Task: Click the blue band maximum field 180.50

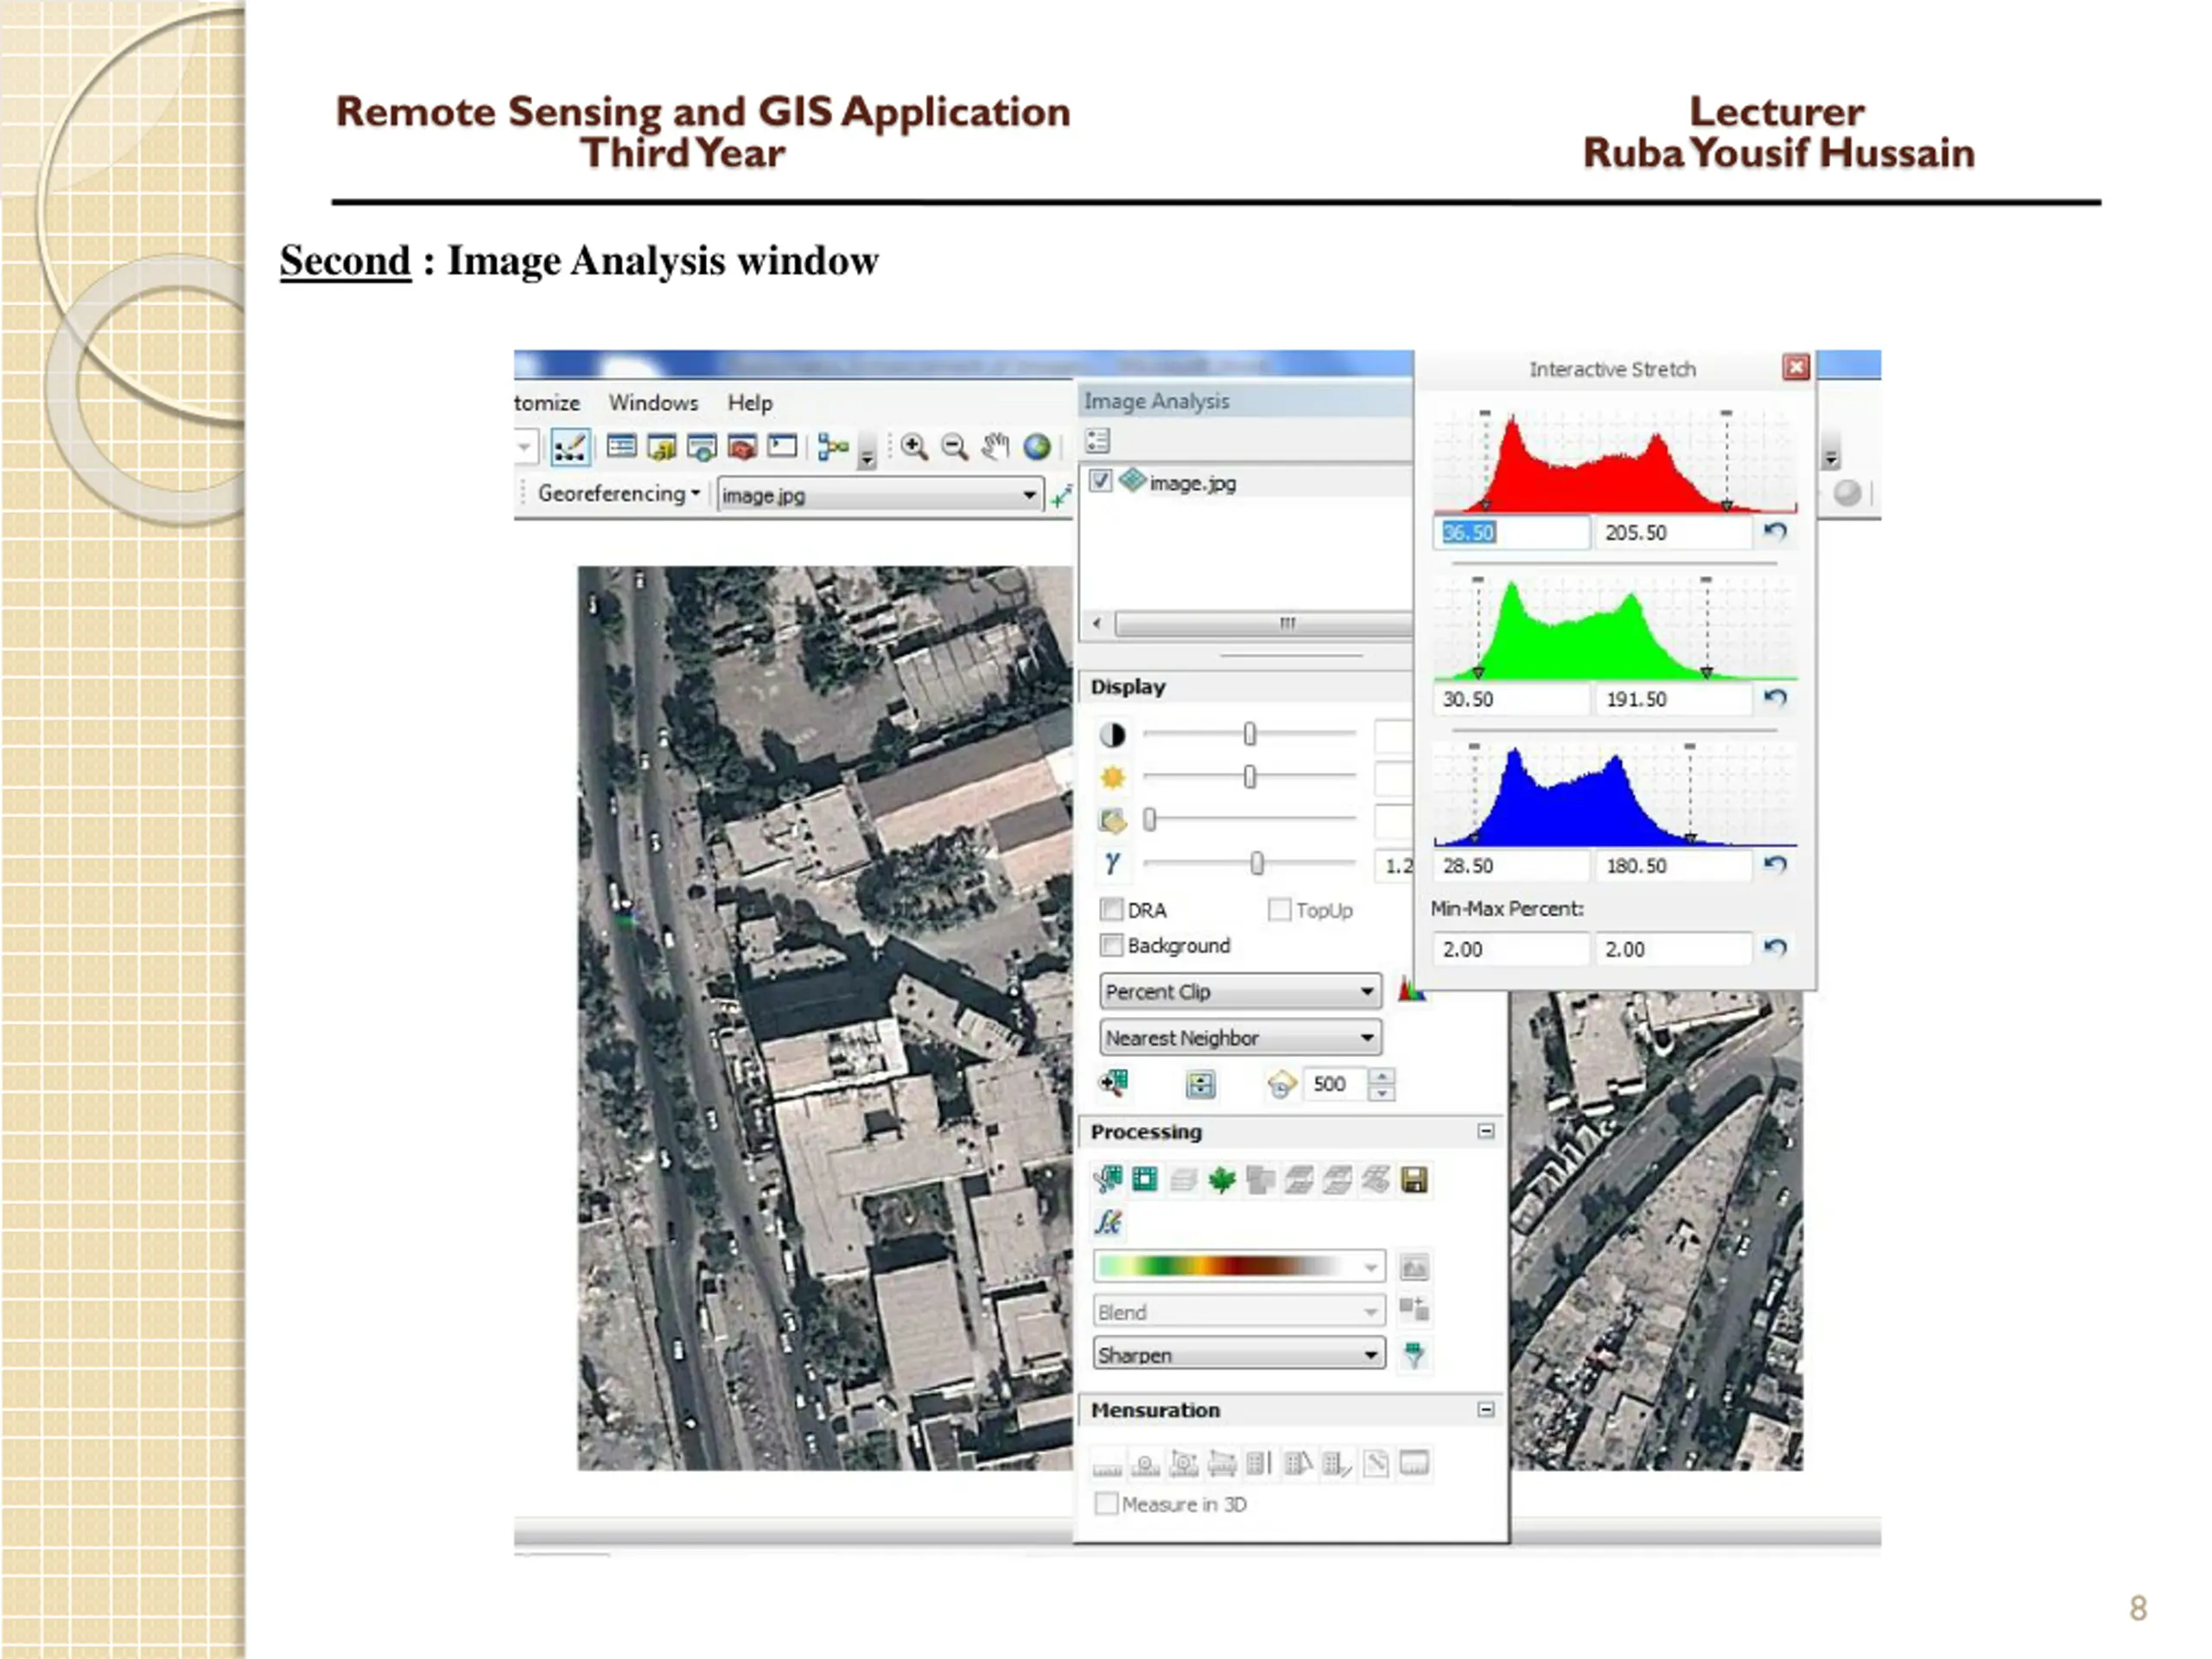Action: pyautogui.click(x=1674, y=865)
